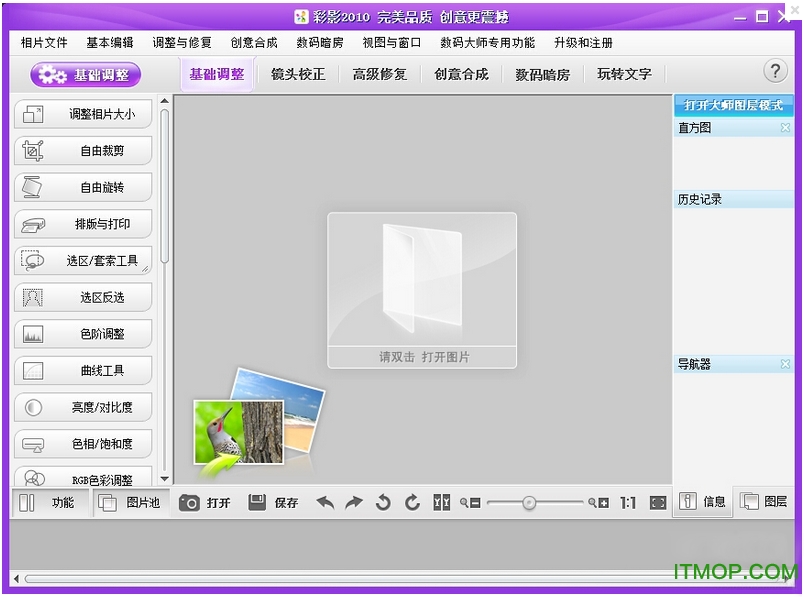Switch to the 玩转文字 tab
The height and width of the screenshot is (597, 804).
pos(624,74)
